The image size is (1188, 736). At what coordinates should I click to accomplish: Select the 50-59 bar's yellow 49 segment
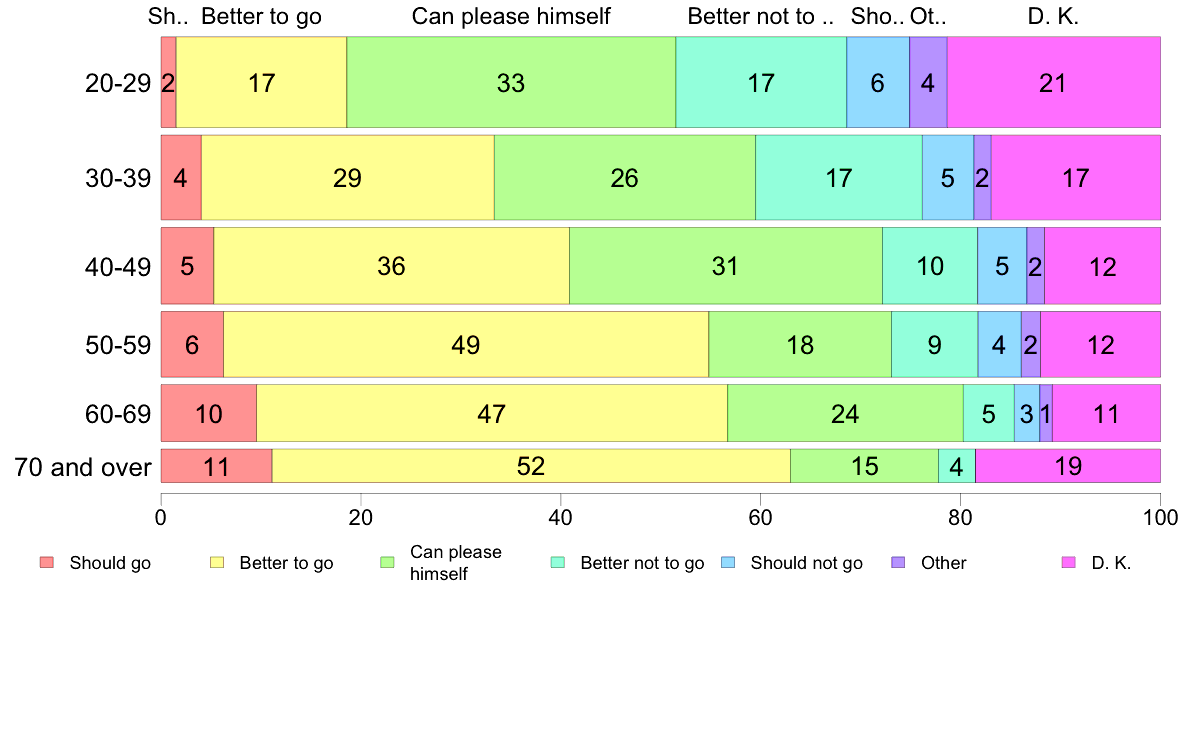coord(466,345)
